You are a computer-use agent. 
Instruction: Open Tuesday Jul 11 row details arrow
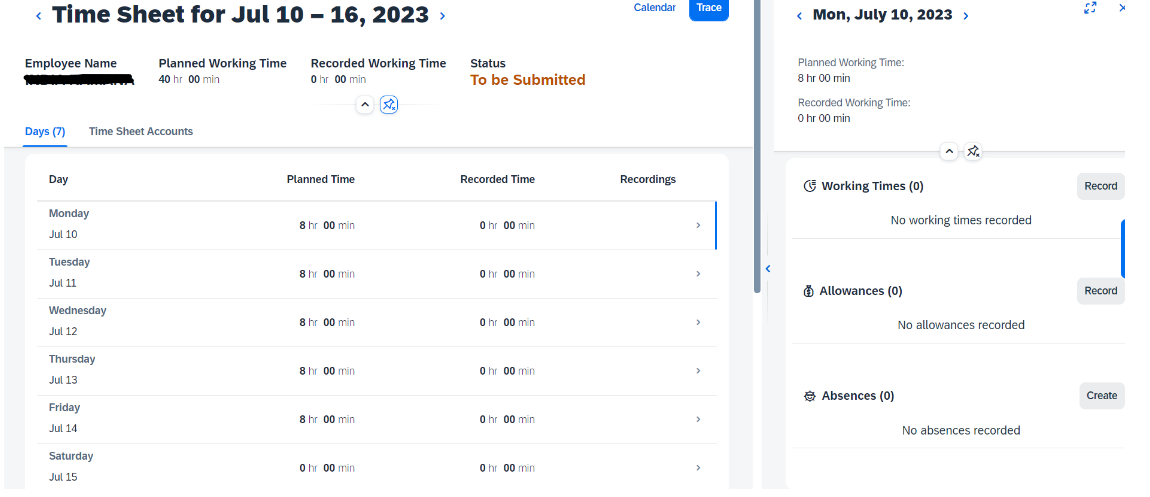(x=698, y=274)
